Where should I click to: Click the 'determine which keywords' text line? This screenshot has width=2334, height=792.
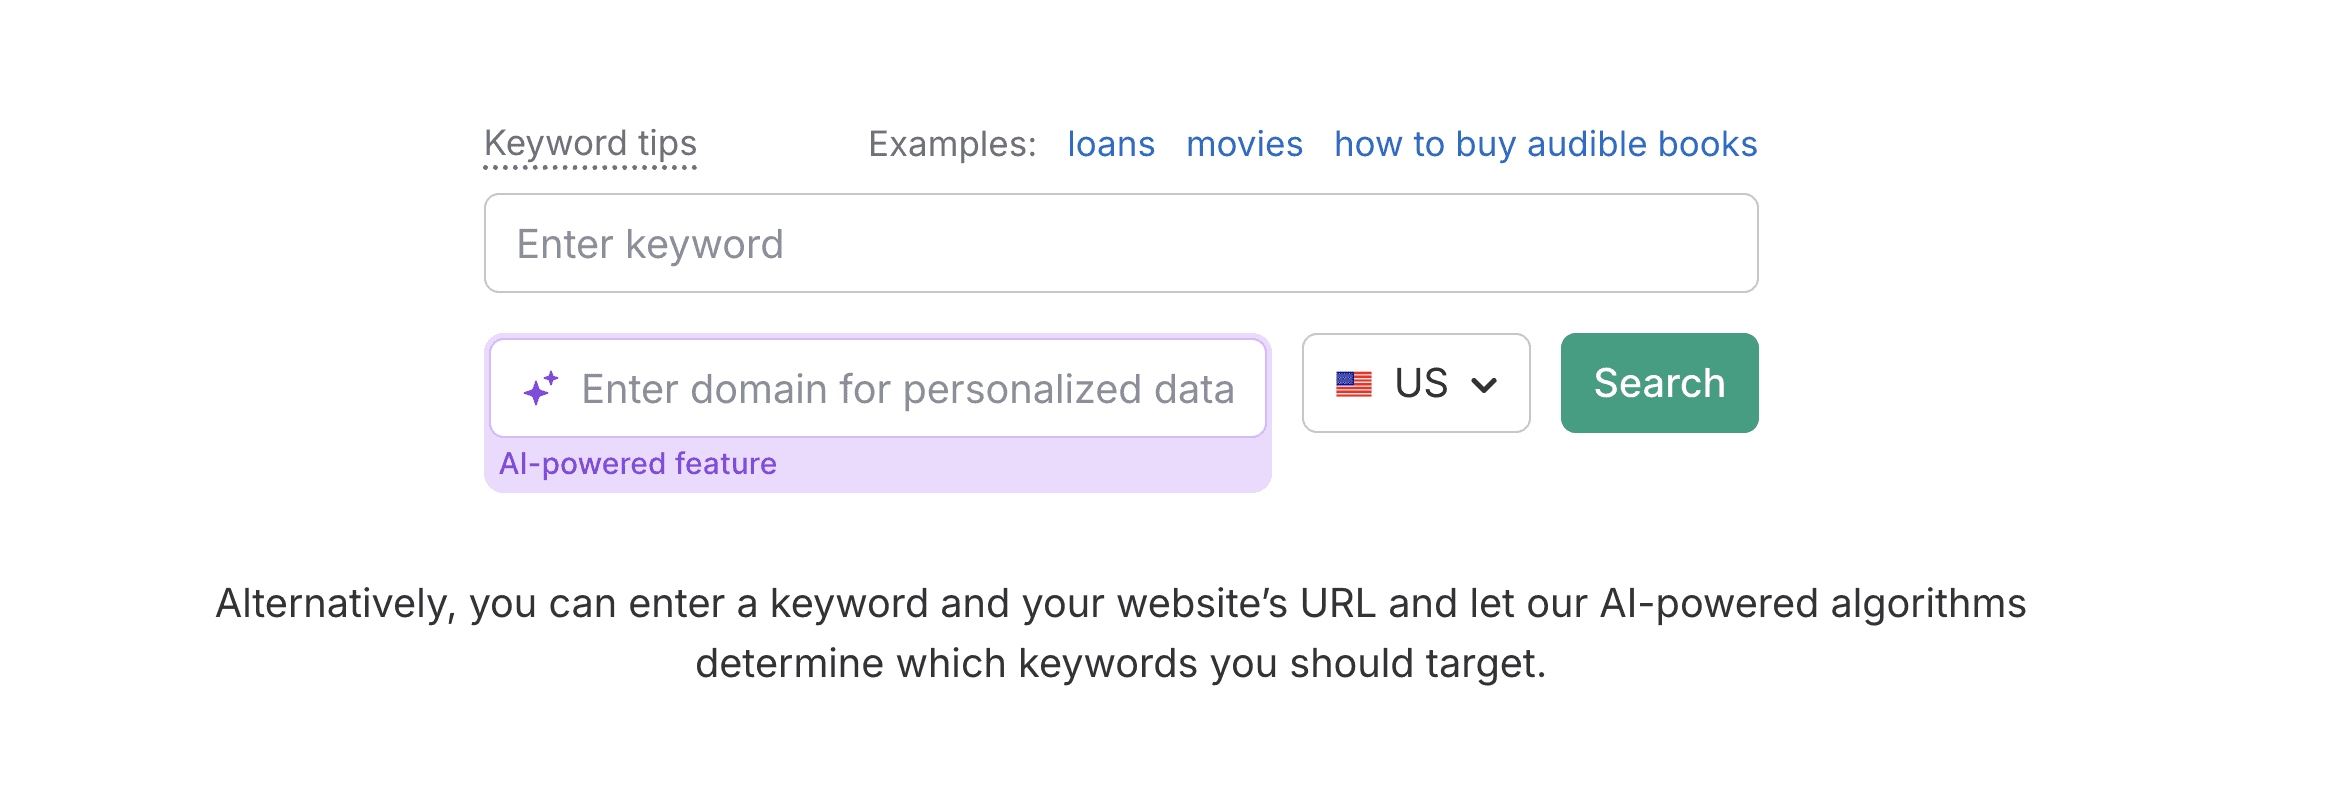[x=1121, y=664]
